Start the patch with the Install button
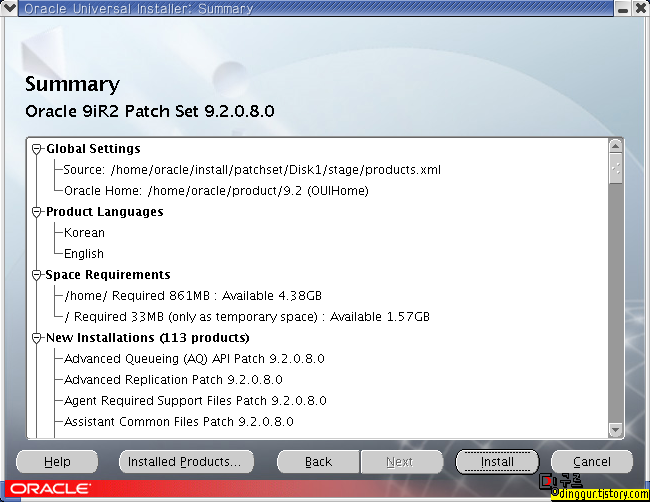This screenshot has width=650, height=502. click(497, 462)
